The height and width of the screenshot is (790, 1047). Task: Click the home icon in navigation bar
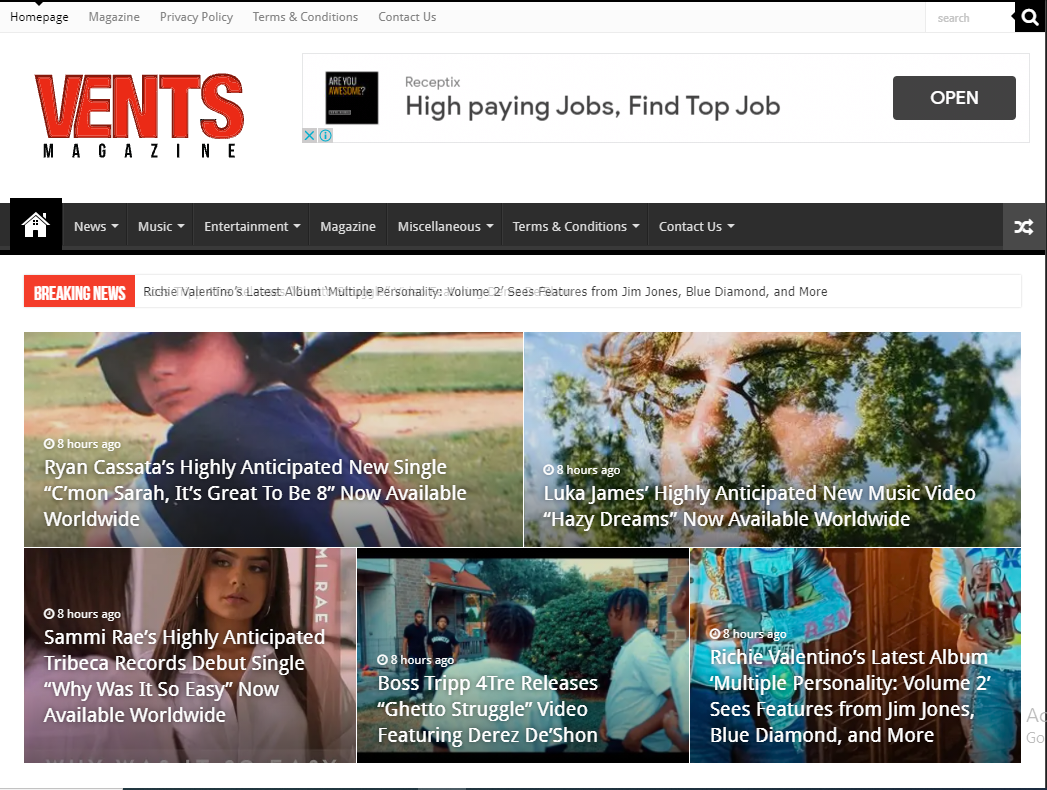click(36, 225)
